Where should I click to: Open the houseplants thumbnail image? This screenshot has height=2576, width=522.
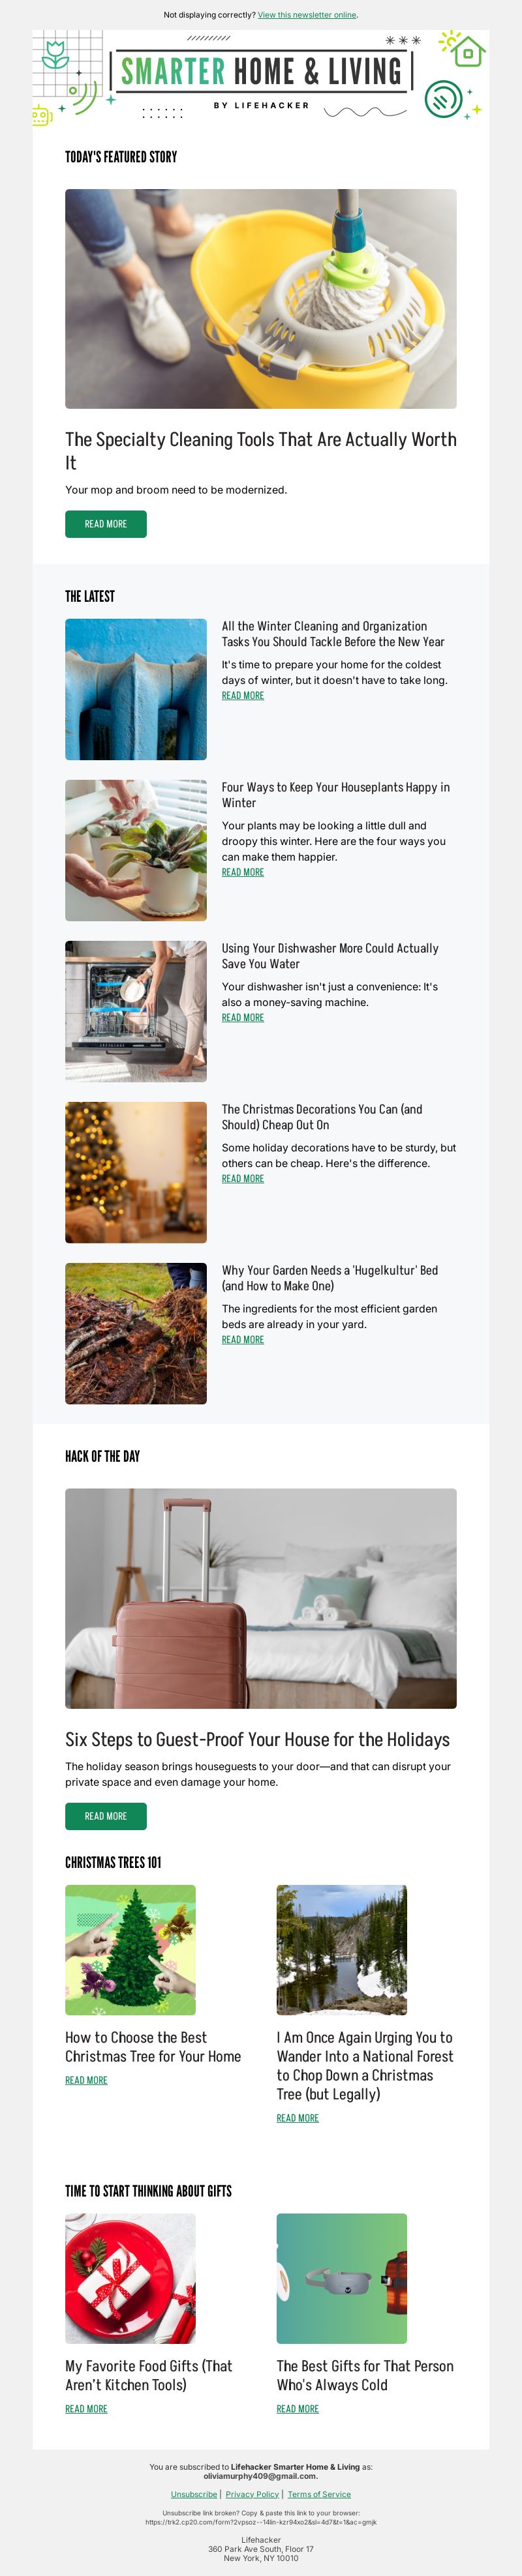136,850
